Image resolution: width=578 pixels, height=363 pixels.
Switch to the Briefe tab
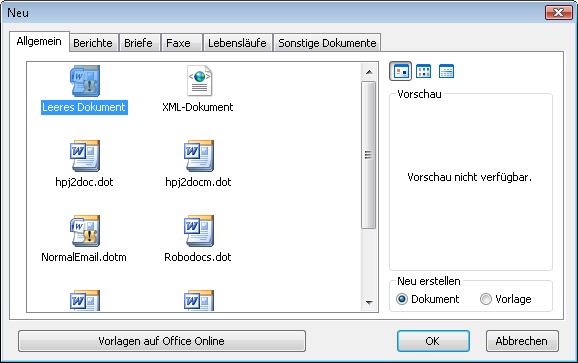point(139,43)
